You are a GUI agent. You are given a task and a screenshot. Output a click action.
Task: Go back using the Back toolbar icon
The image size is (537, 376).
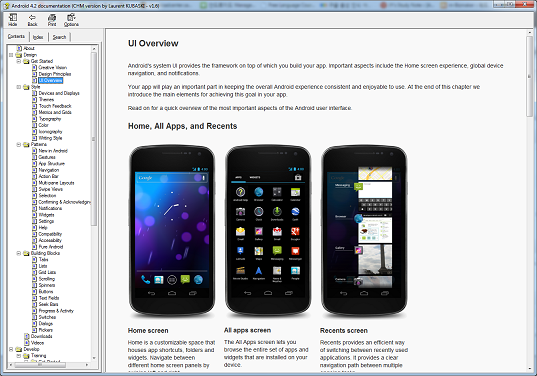(x=32, y=20)
